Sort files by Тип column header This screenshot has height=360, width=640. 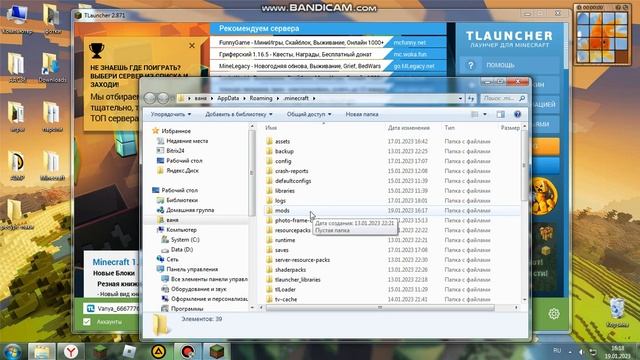pos(449,128)
